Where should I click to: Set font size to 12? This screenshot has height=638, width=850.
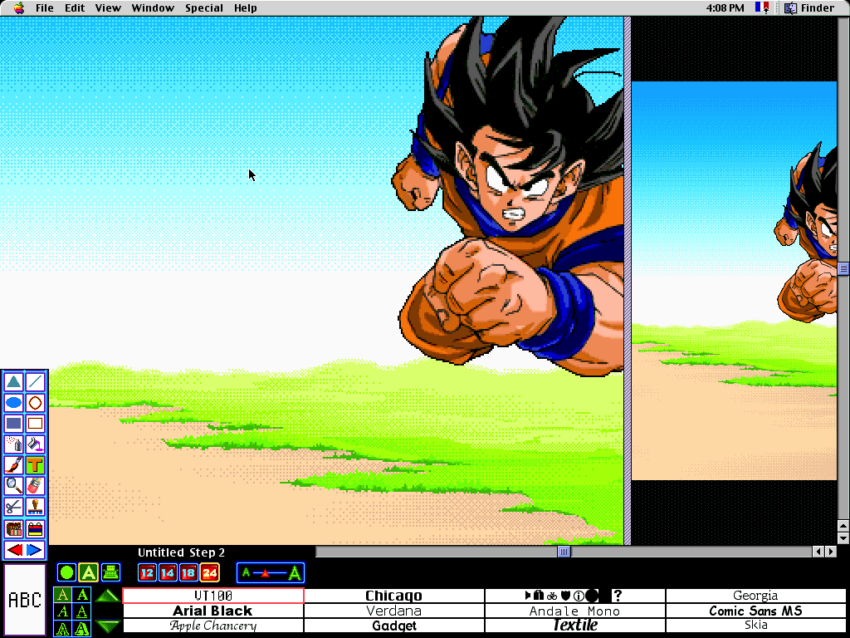[147, 573]
